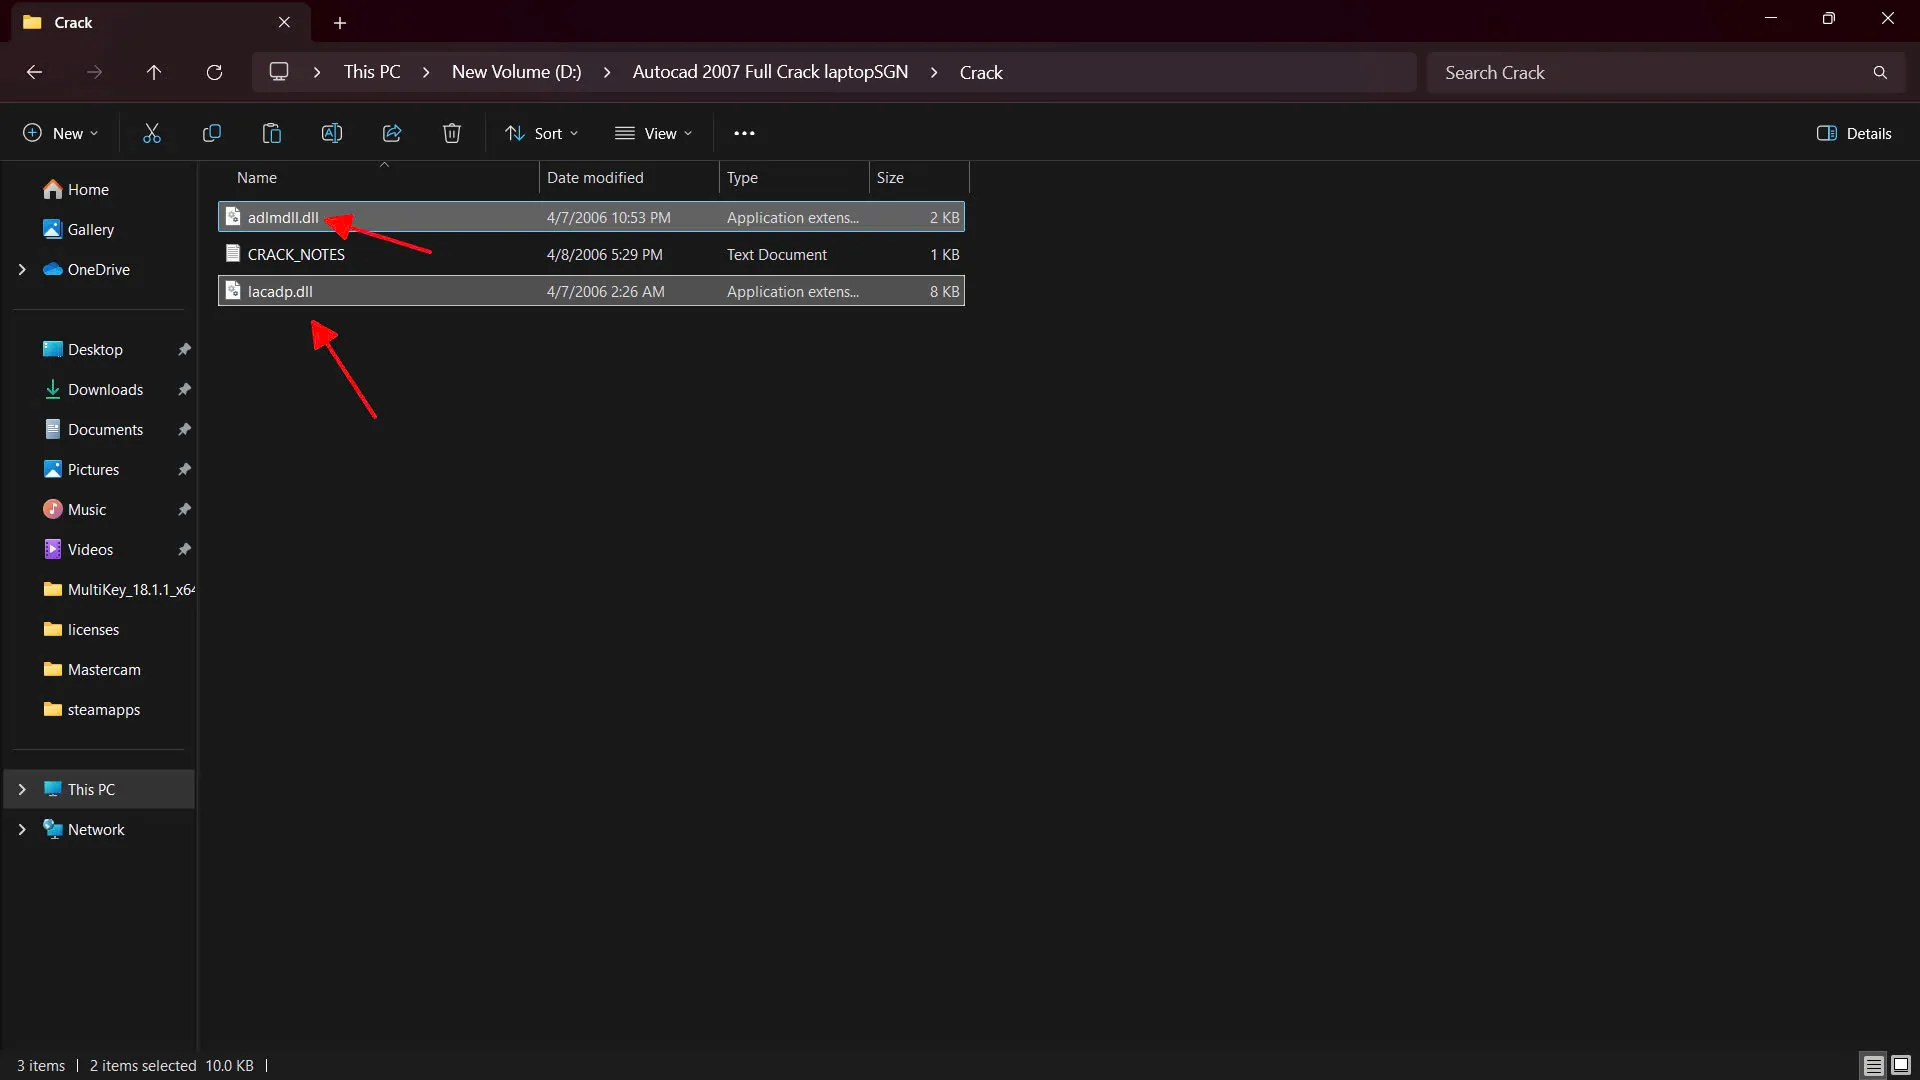
Task: Click the Search Crack input field
Action: pos(1650,72)
